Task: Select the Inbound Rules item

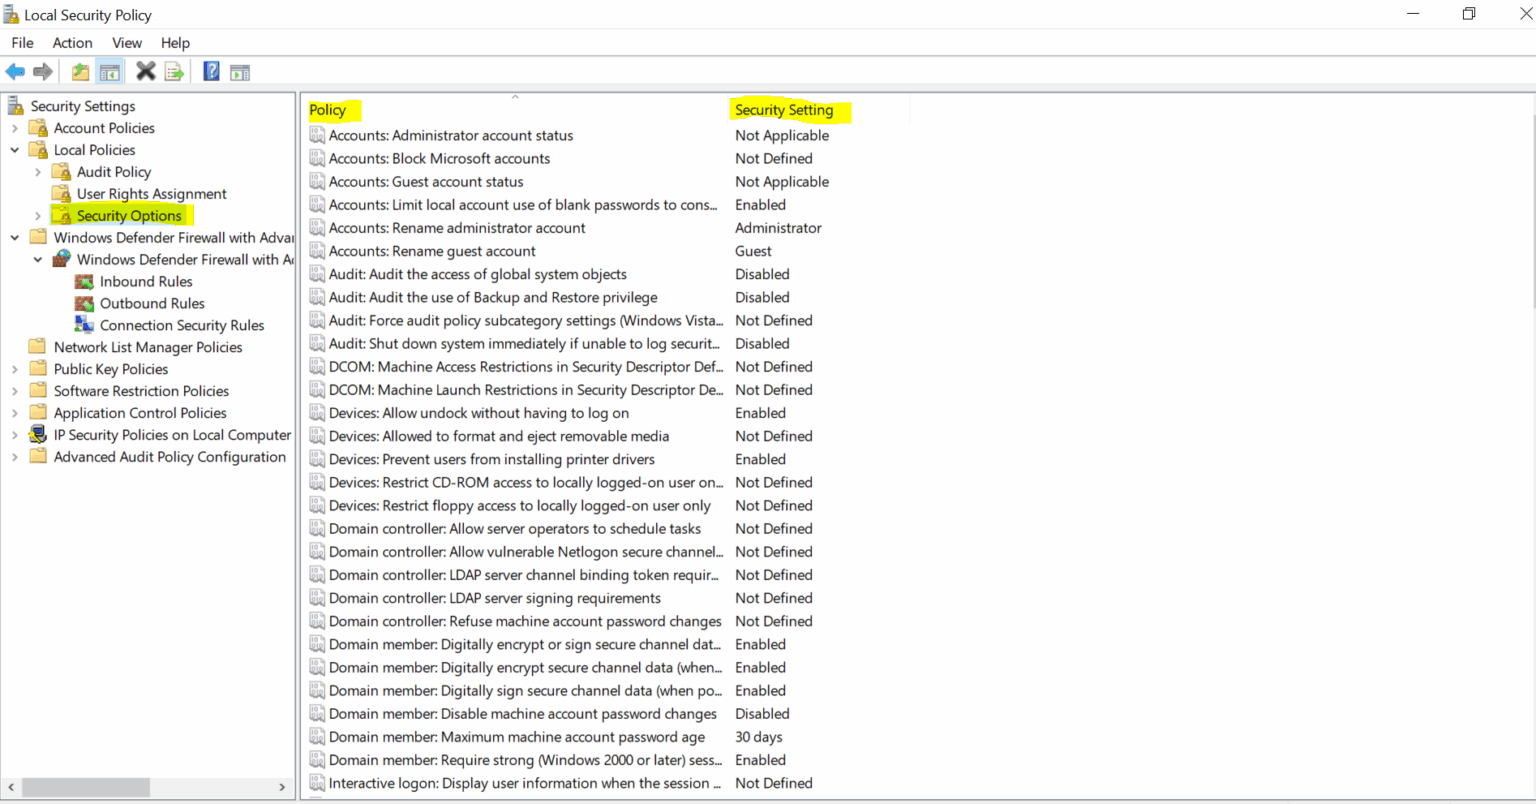Action: tap(145, 281)
